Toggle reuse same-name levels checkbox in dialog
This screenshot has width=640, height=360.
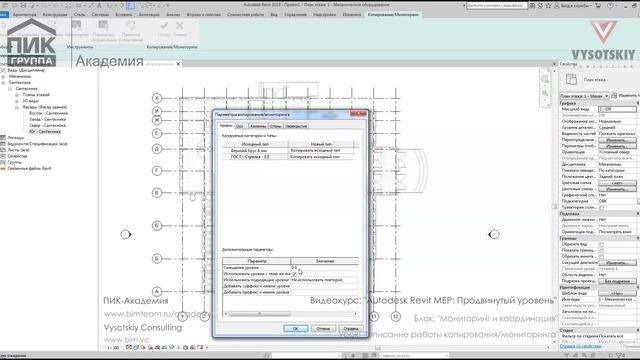click(x=294, y=274)
